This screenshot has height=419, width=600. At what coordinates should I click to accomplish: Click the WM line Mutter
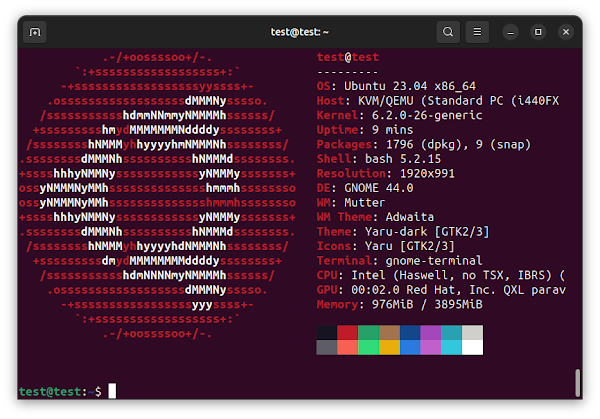[351, 202]
